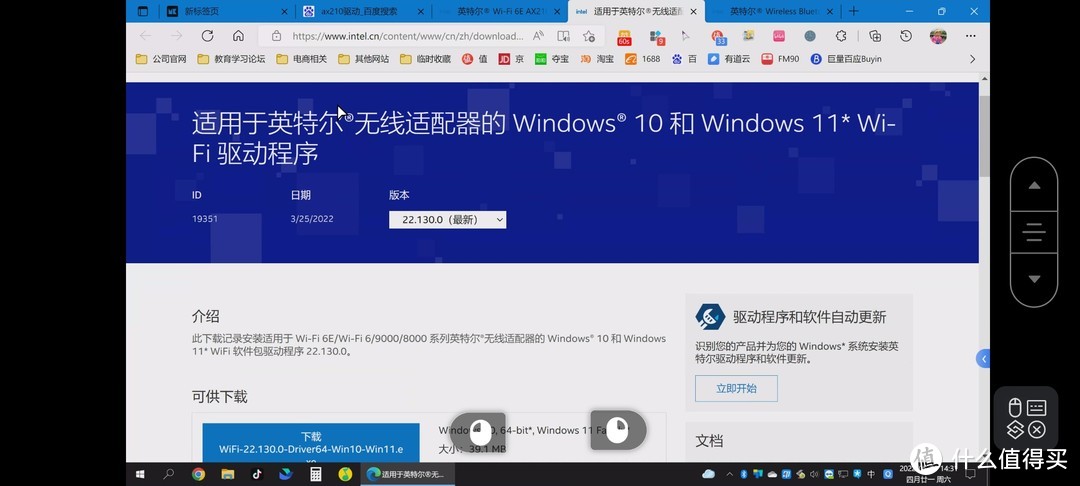Open immersive reader icon in address bar

click(x=563, y=36)
